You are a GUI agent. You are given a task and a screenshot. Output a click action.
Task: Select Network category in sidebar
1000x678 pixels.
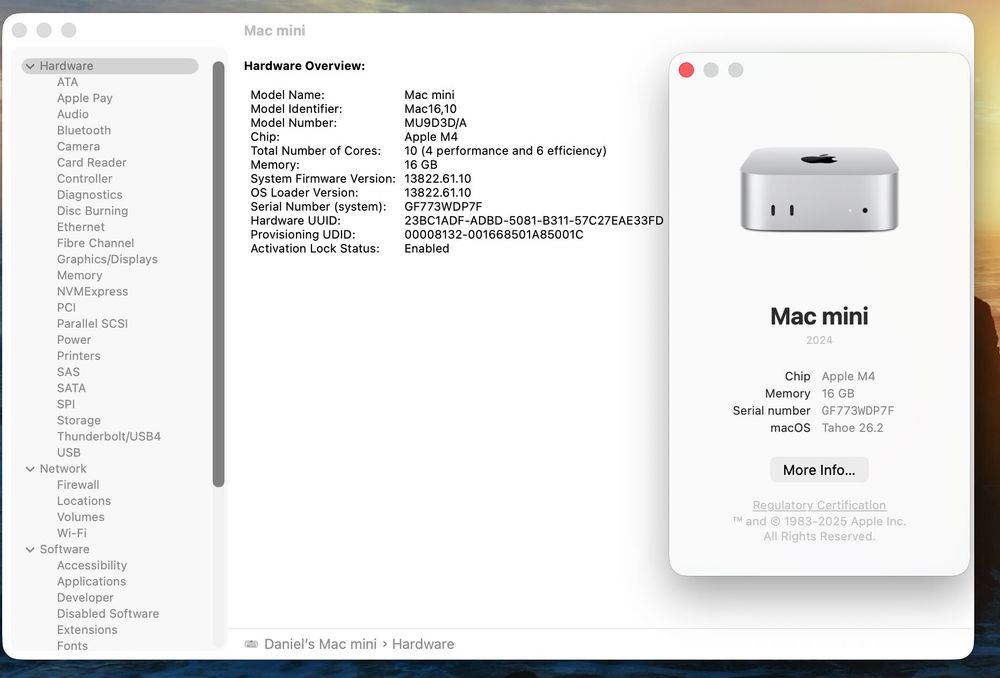point(62,469)
